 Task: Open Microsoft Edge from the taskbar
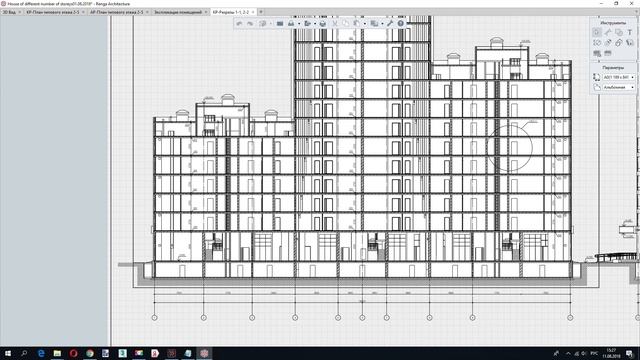41,353
